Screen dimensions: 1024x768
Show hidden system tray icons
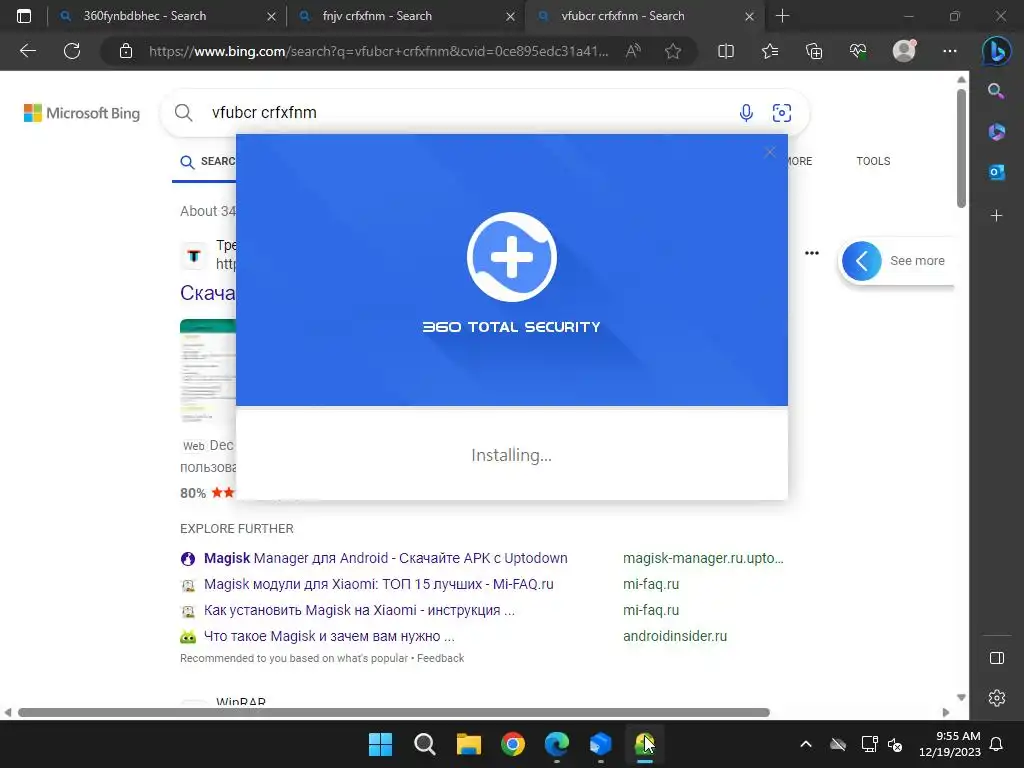pyautogui.click(x=806, y=744)
